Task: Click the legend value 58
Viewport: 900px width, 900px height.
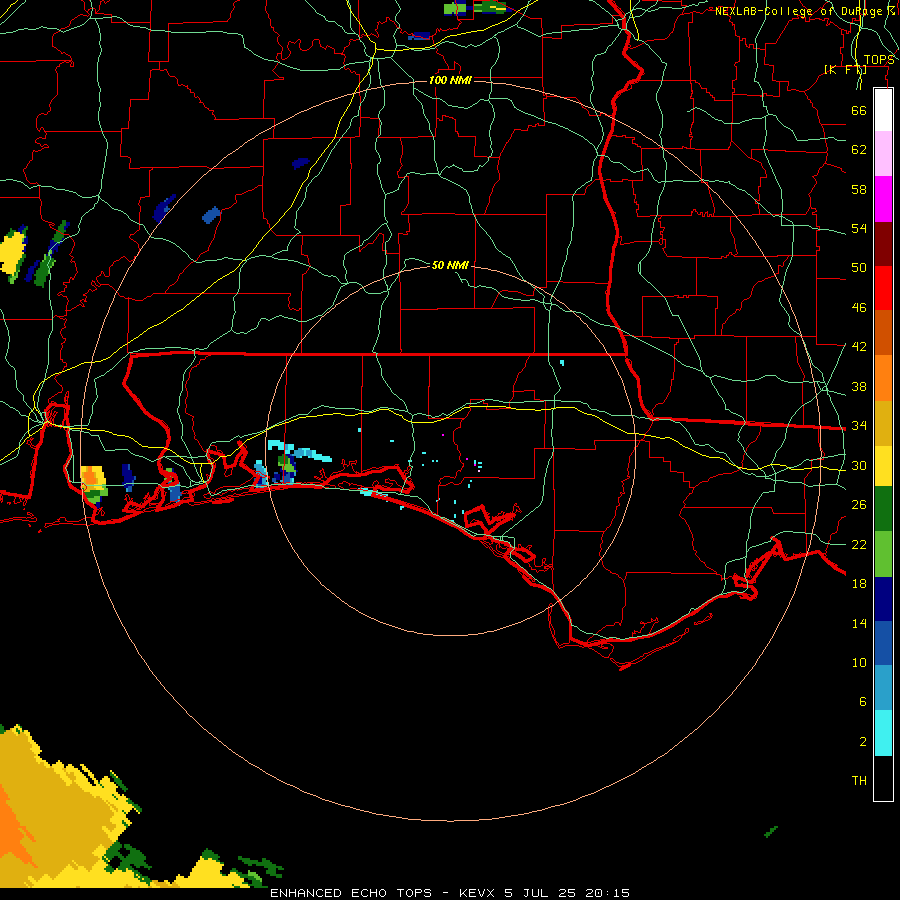Action: click(859, 189)
